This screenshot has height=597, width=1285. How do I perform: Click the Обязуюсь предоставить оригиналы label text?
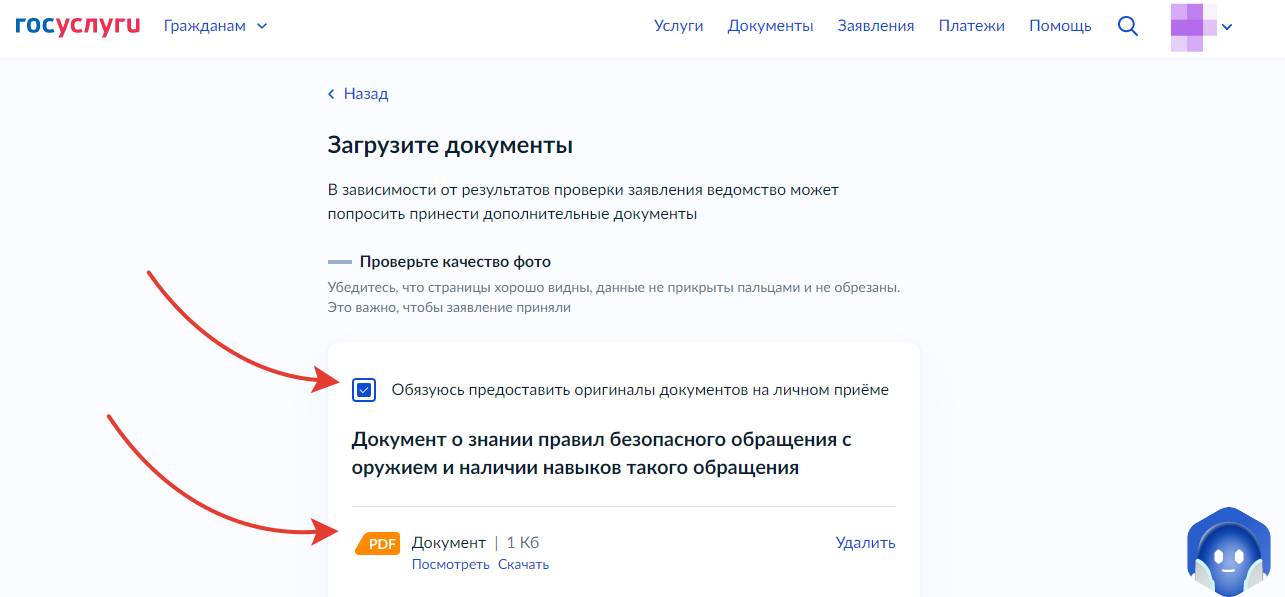point(640,390)
